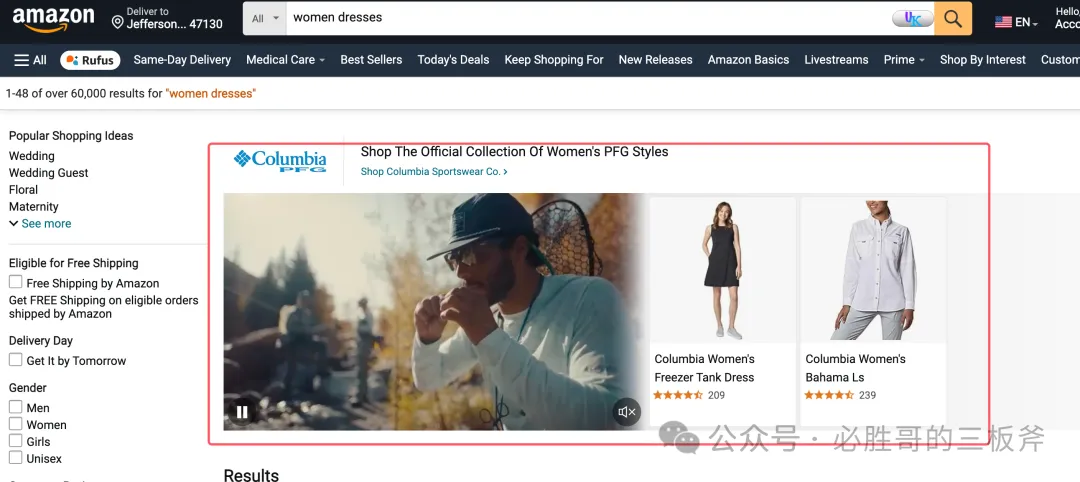The width and height of the screenshot is (1080, 482).
Task: Expand the Prime menu
Action: pos(904,60)
